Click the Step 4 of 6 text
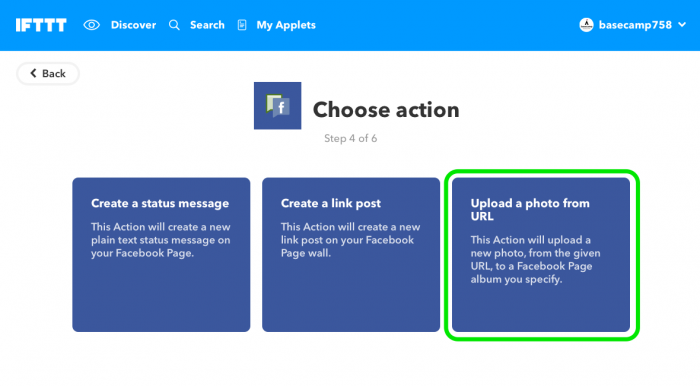This screenshot has width=700, height=386. [x=350, y=138]
